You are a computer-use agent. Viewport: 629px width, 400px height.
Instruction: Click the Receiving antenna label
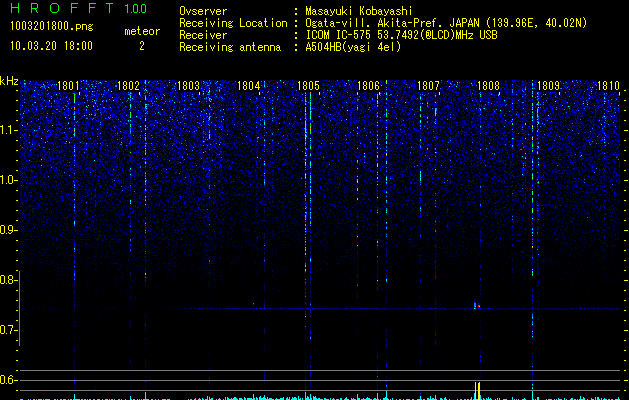pos(230,47)
